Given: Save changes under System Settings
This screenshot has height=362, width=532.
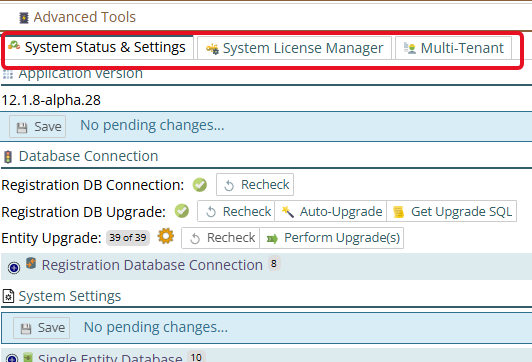Looking at the screenshot, I should pyautogui.click(x=41, y=328).
